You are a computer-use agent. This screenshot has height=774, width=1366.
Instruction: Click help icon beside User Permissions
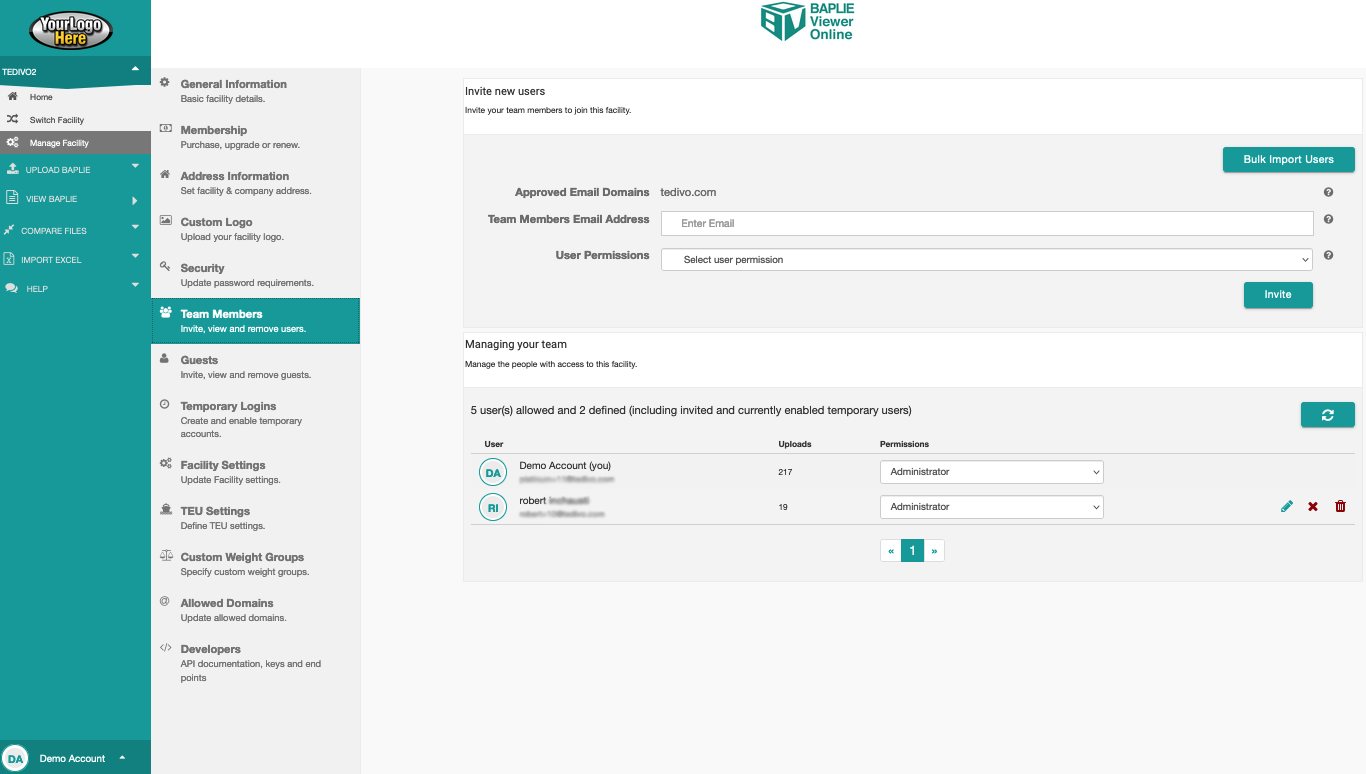[x=1328, y=256]
